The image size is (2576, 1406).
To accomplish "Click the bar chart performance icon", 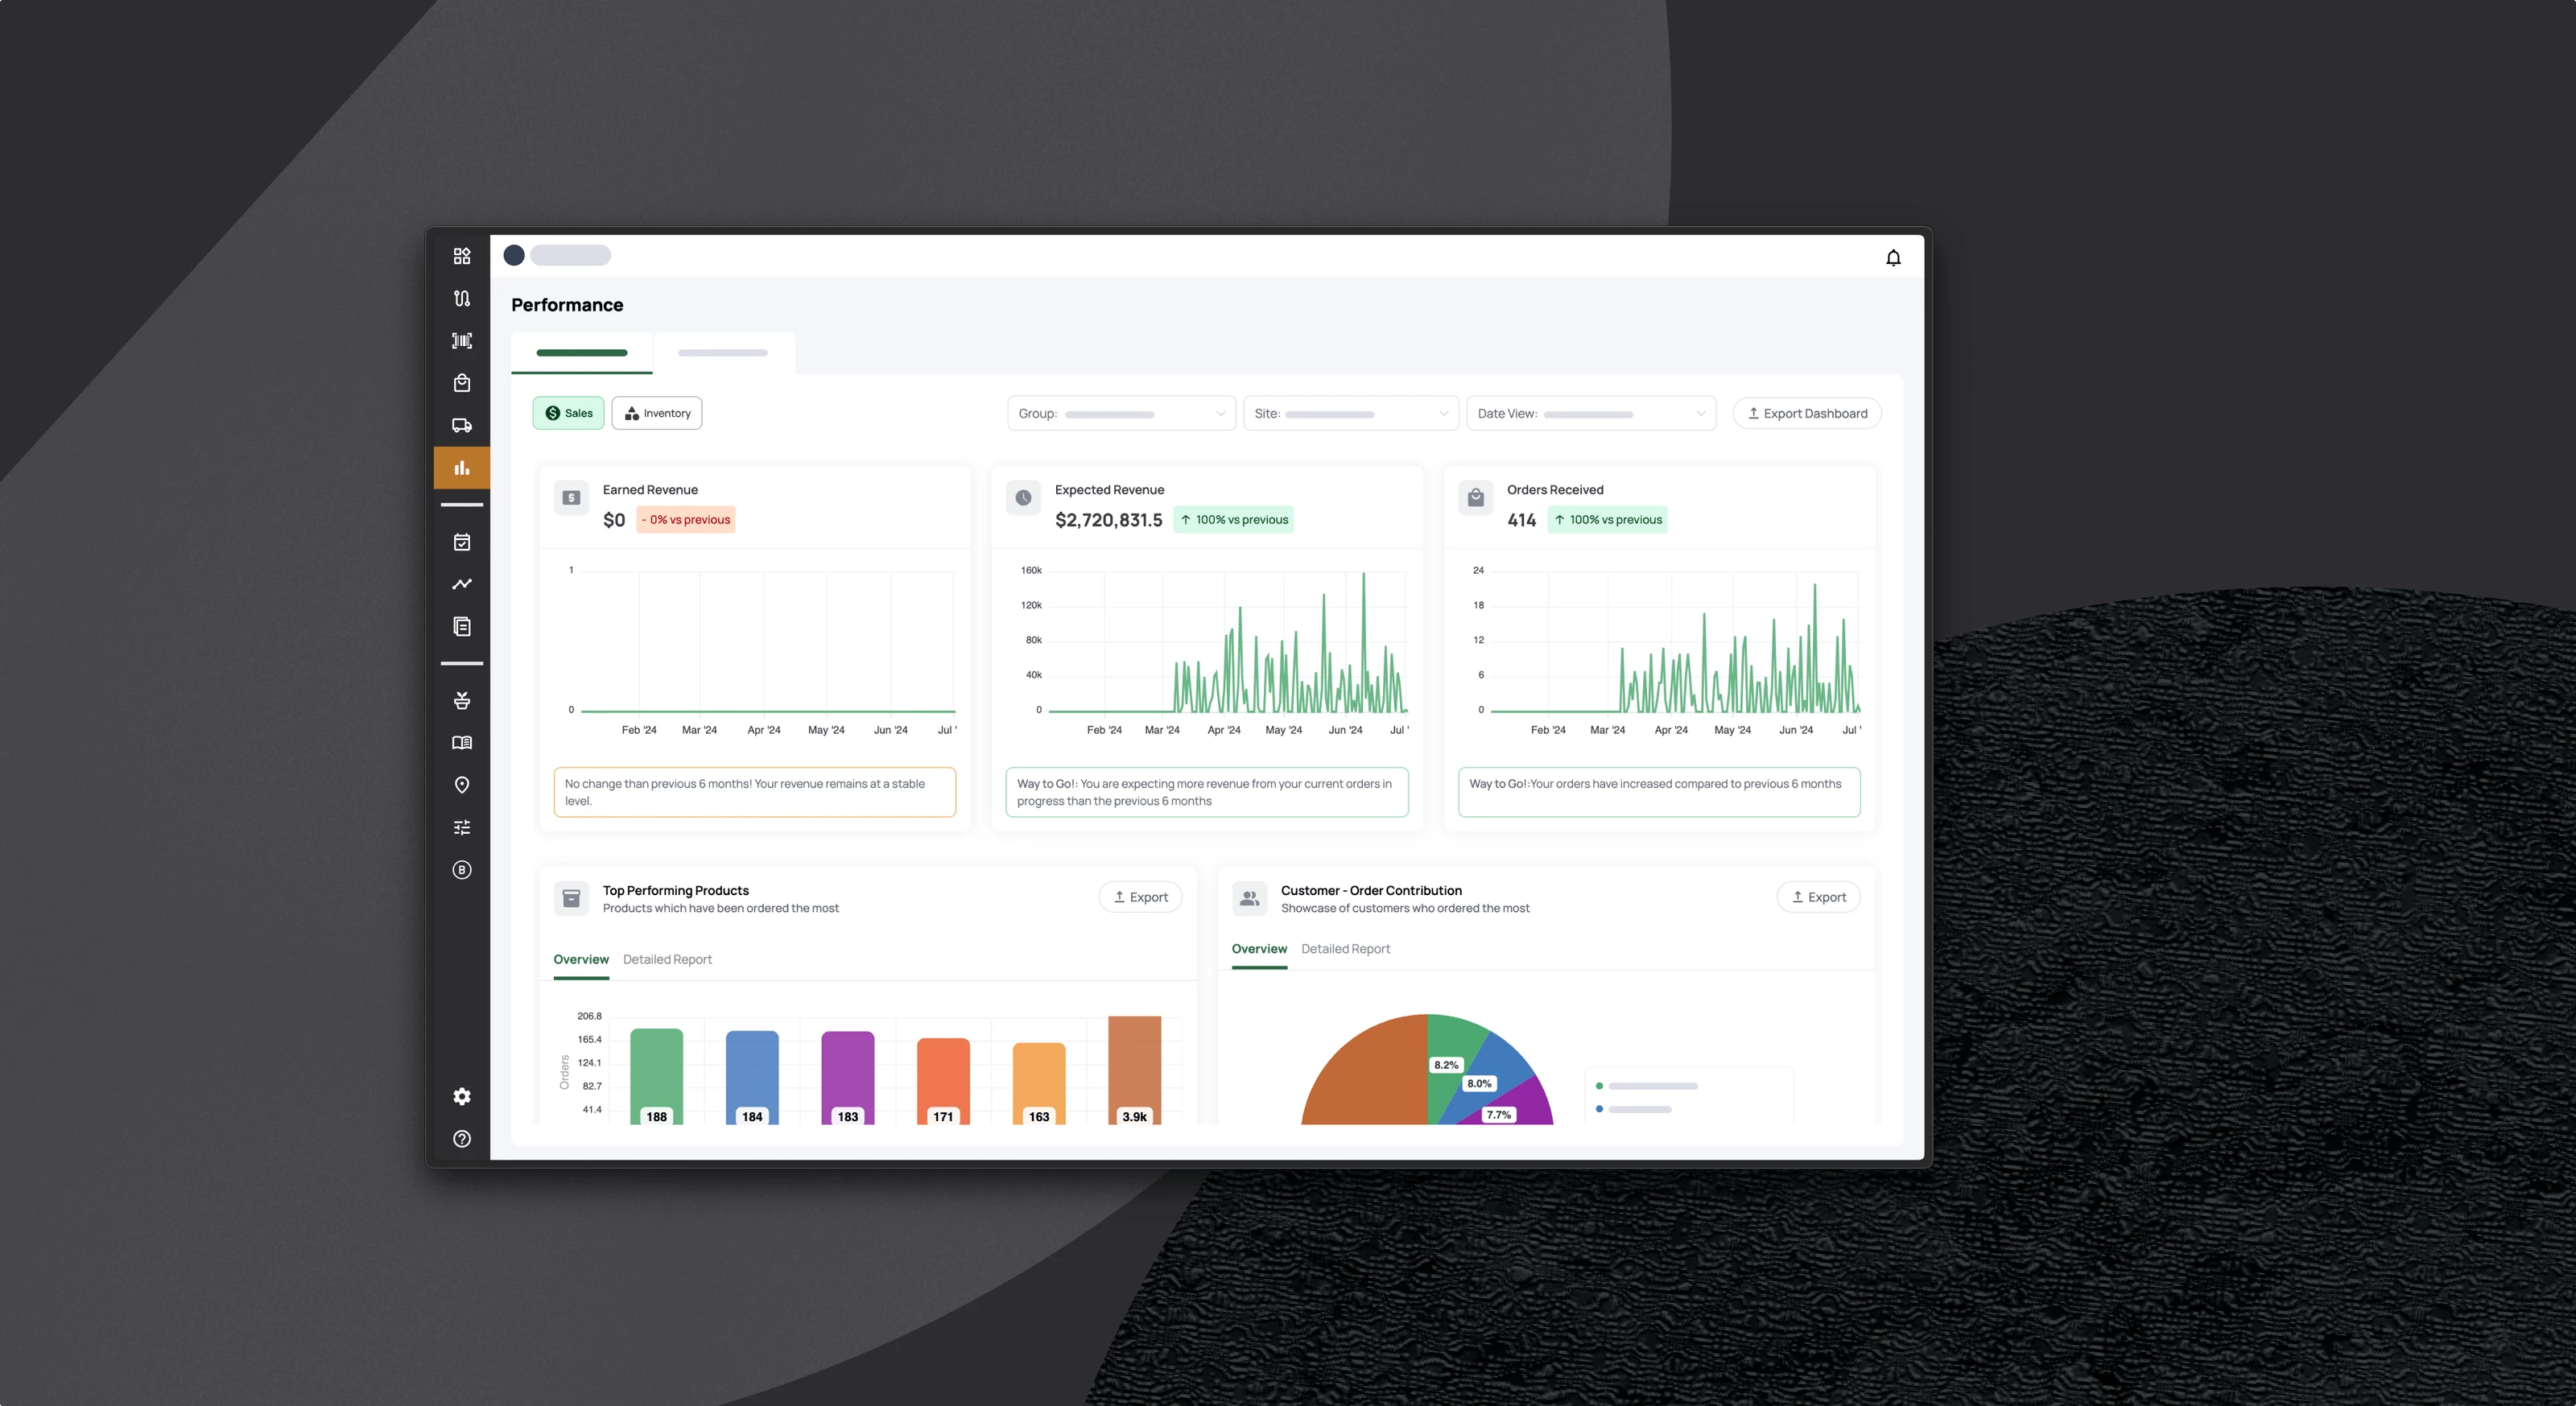I will (461, 468).
